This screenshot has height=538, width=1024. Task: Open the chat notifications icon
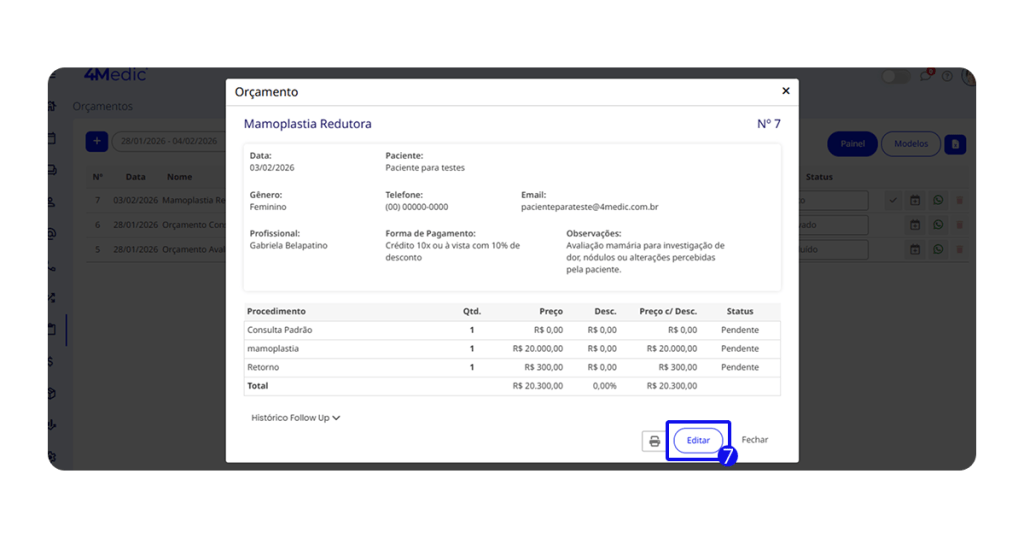point(926,77)
